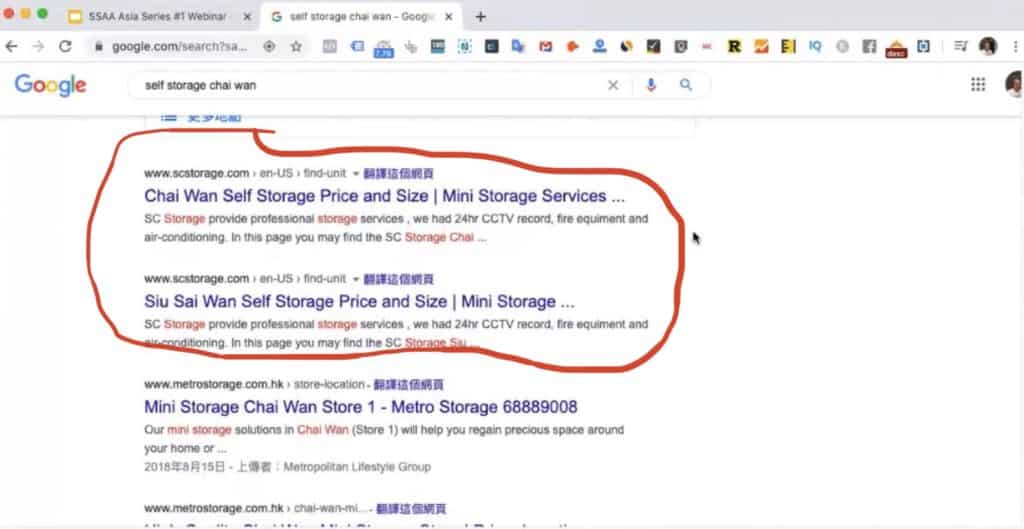Click the extension icon with blue number badge
The height and width of the screenshot is (529, 1024).
[x=383, y=48]
